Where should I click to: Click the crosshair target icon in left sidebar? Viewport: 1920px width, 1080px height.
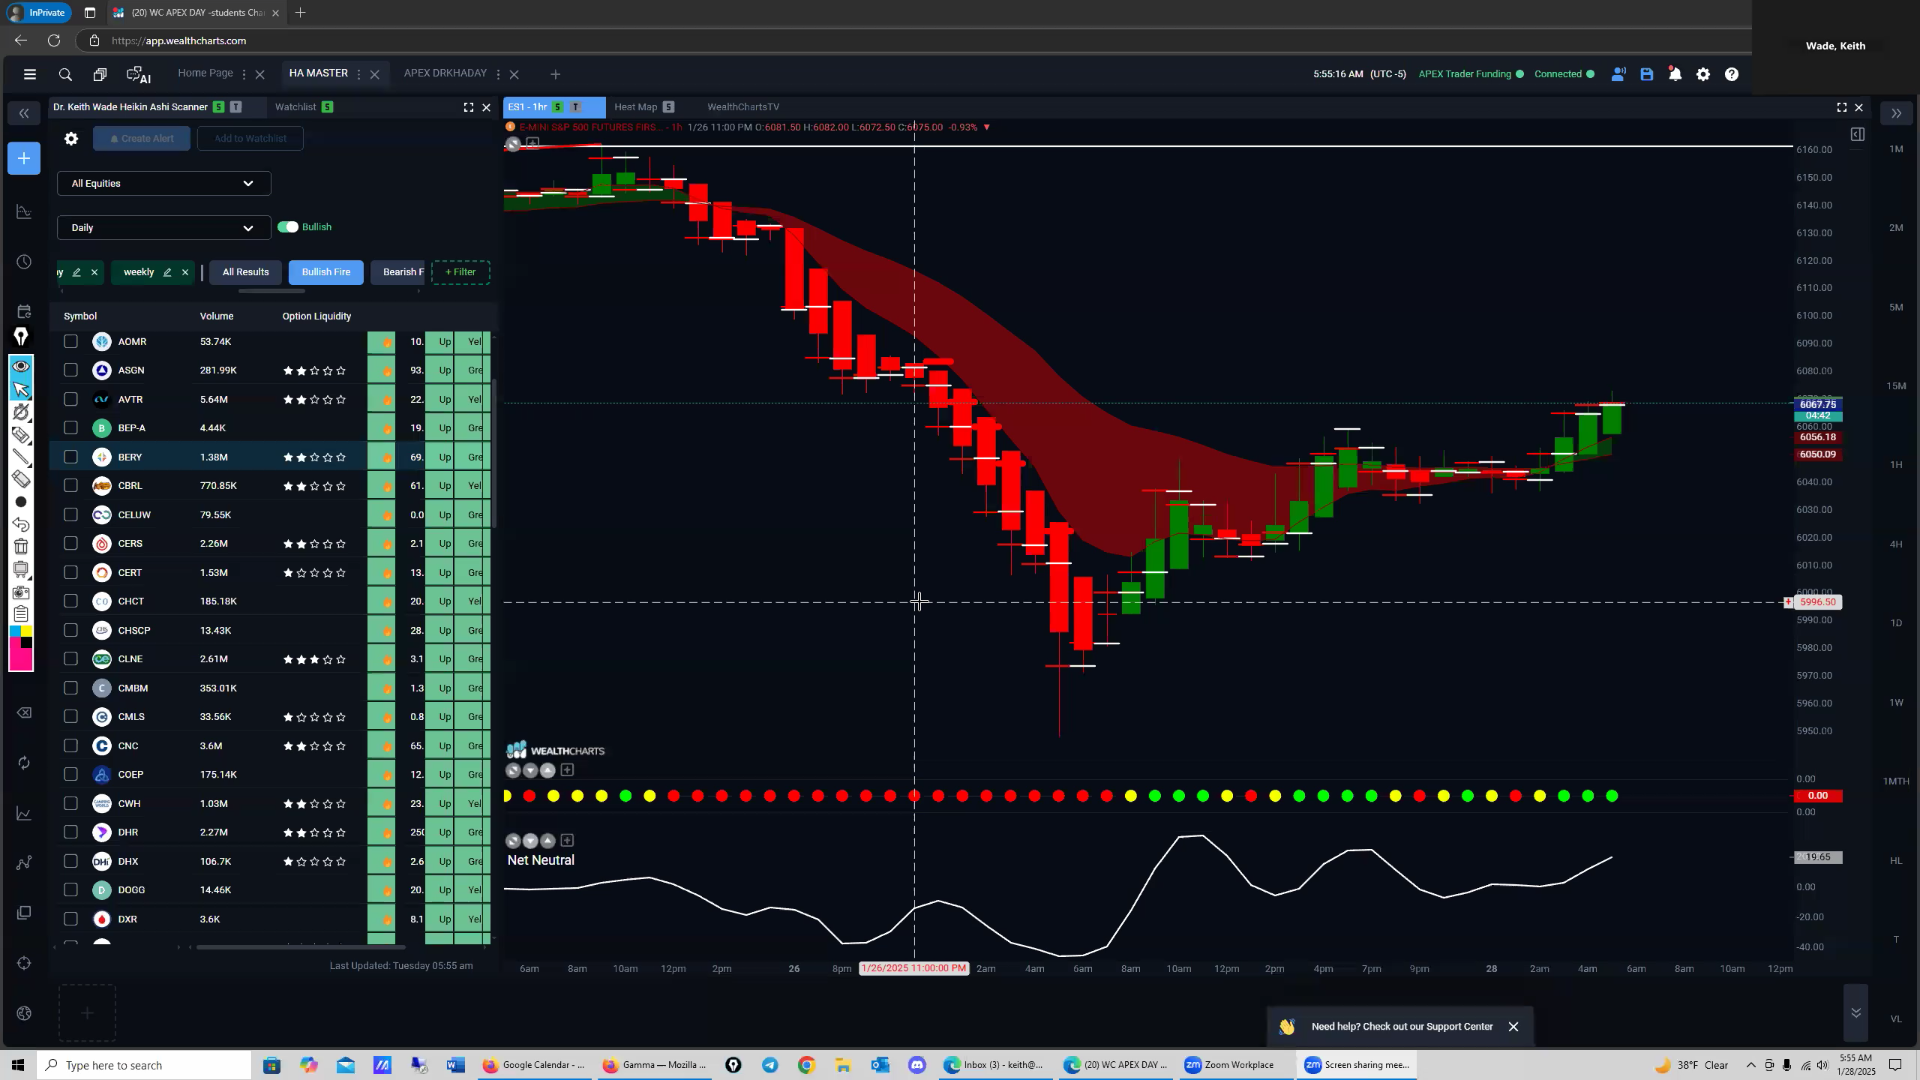24,963
